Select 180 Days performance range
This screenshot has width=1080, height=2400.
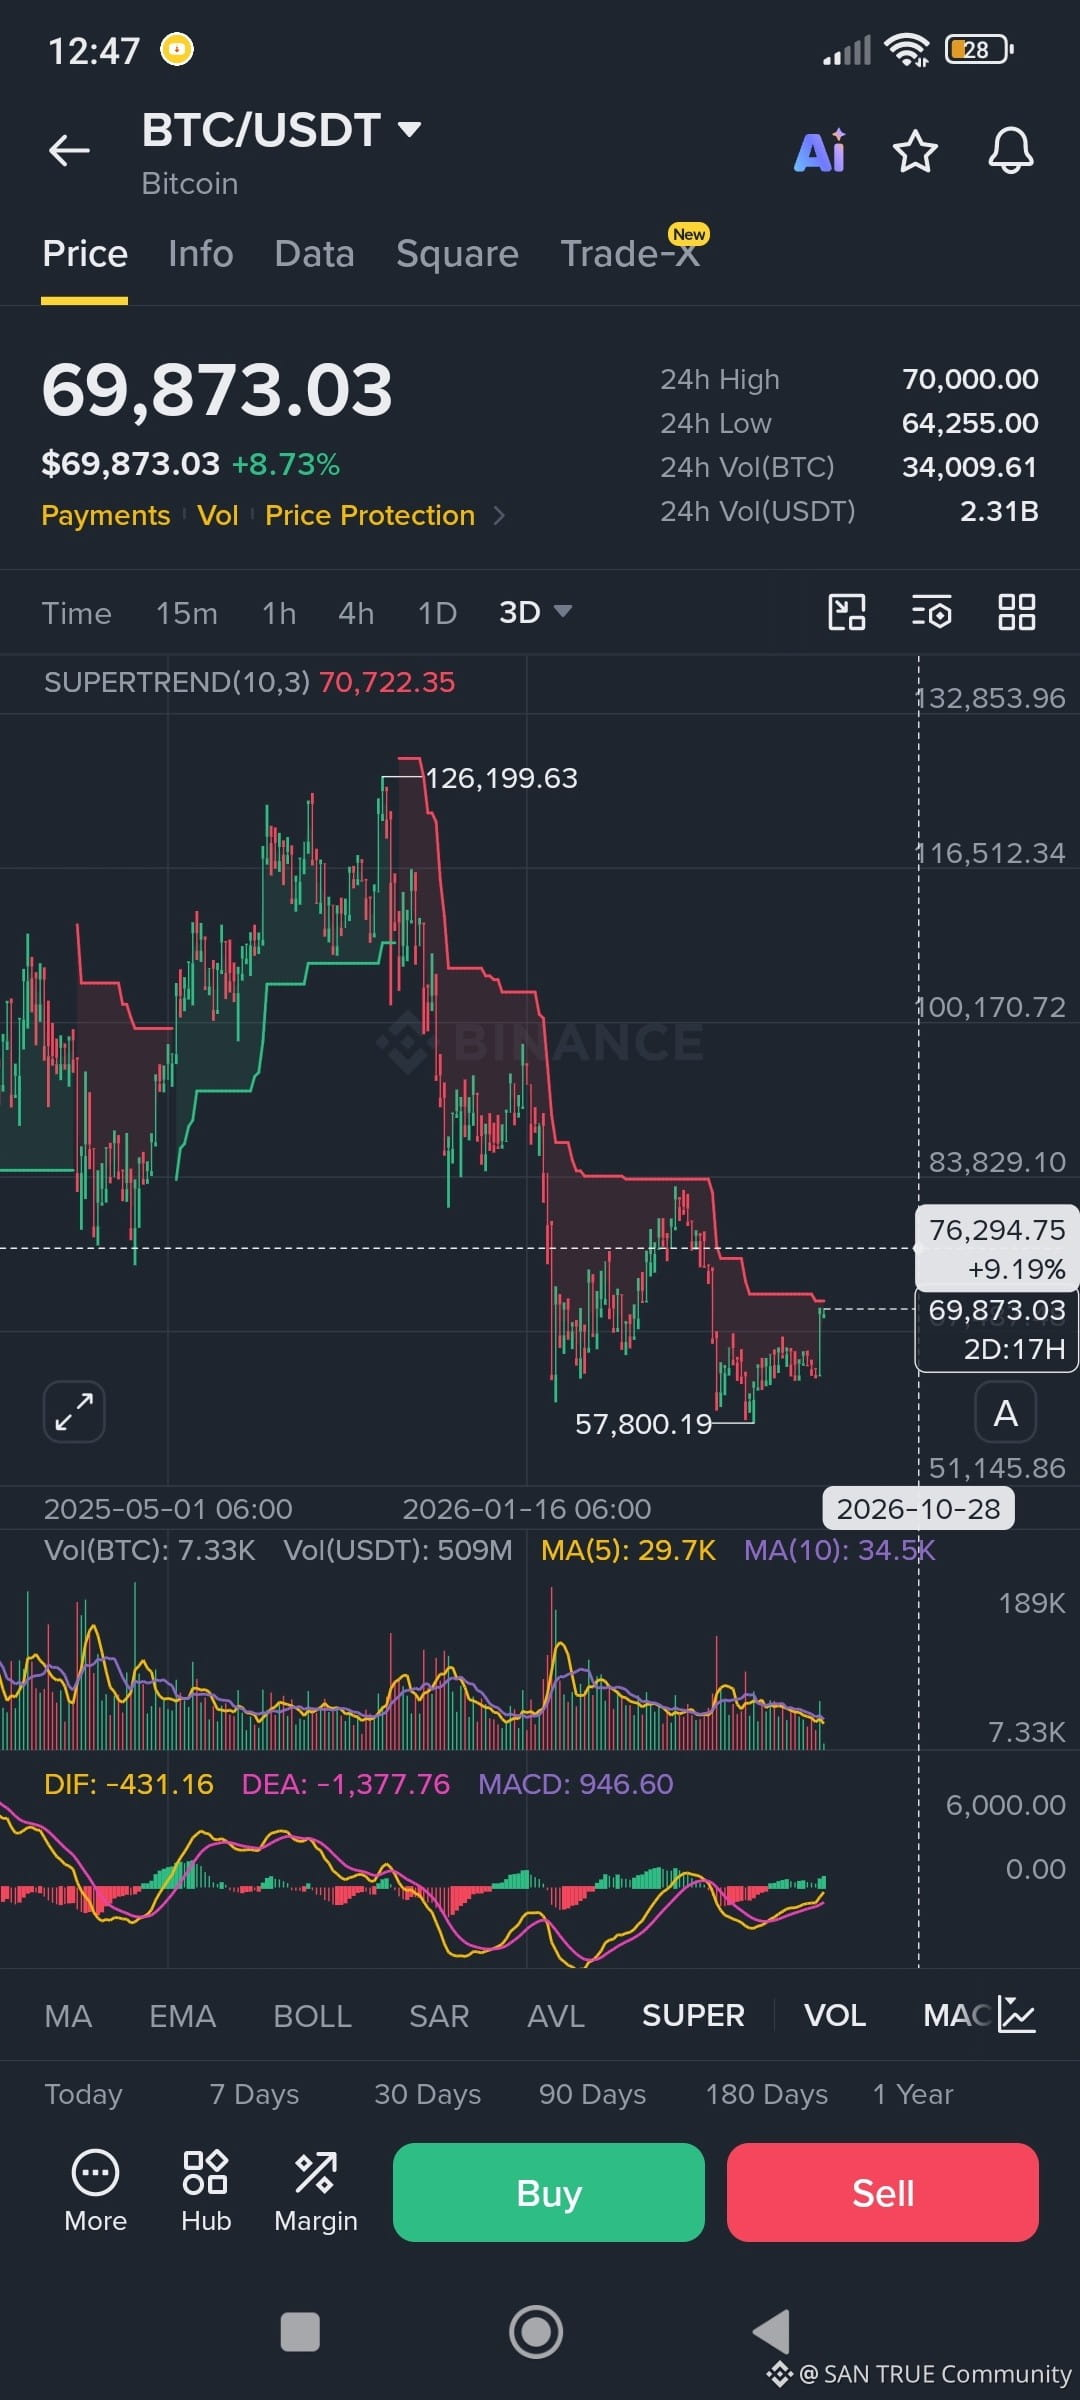point(767,2094)
